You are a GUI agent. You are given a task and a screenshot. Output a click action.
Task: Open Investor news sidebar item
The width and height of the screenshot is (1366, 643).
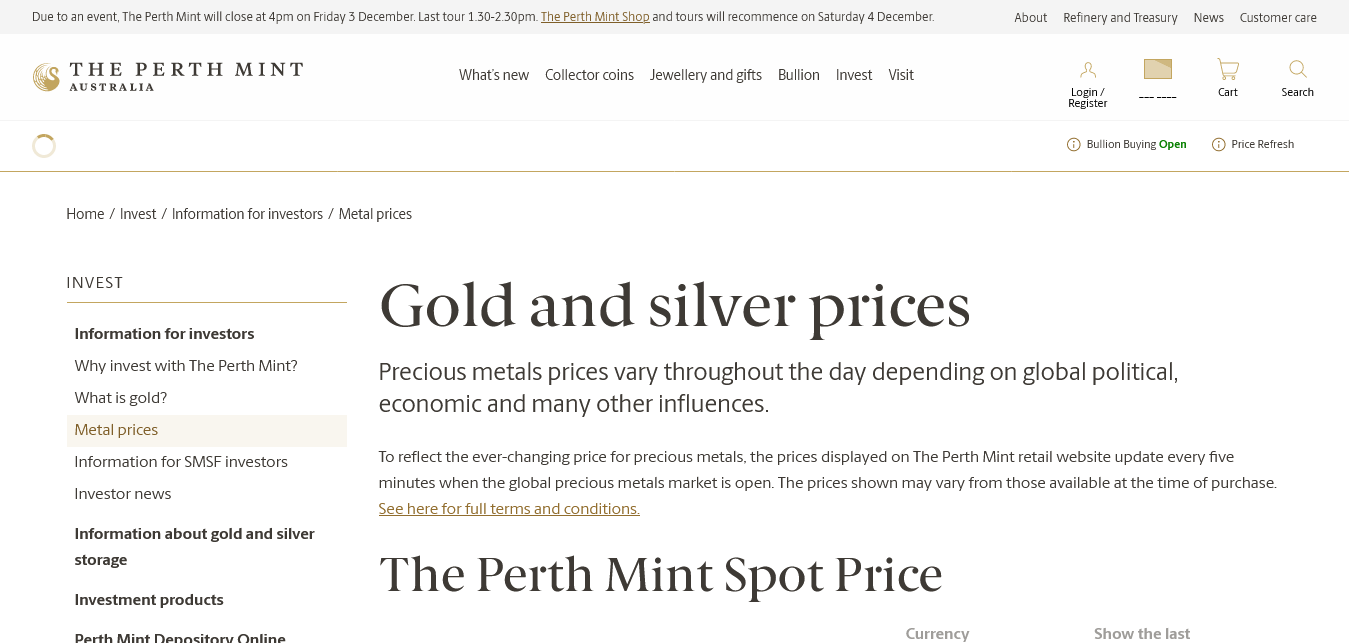pyautogui.click(x=123, y=494)
